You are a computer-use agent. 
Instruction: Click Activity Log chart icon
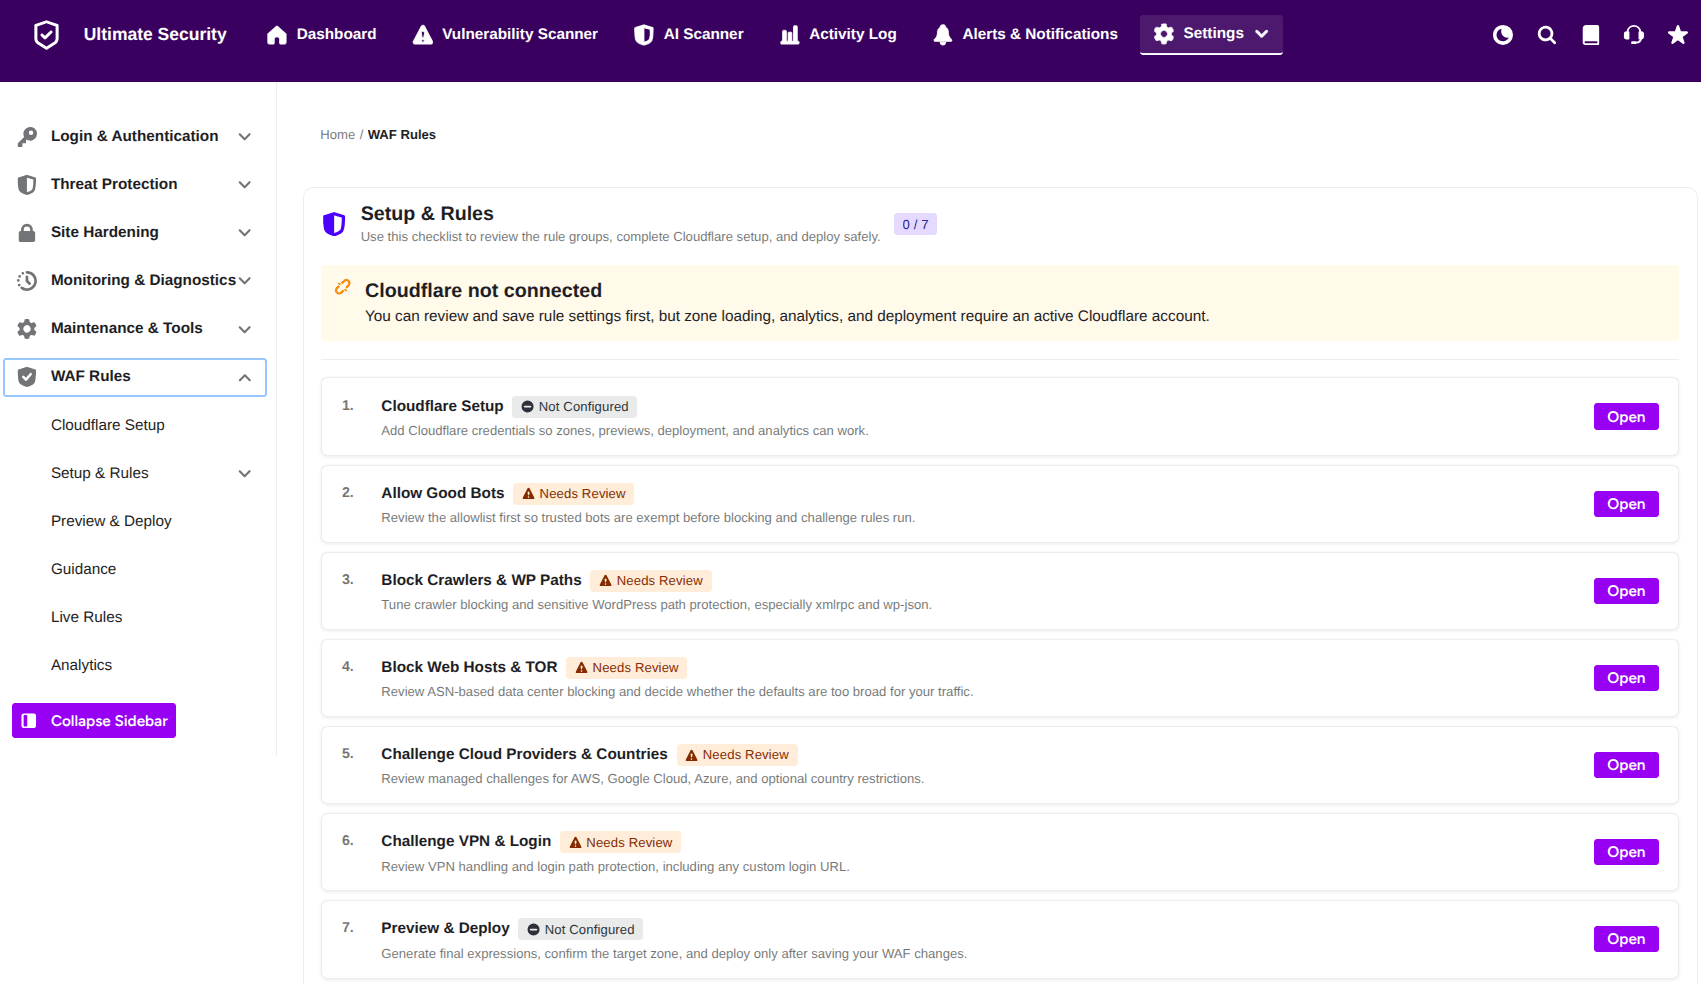coord(790,35)
